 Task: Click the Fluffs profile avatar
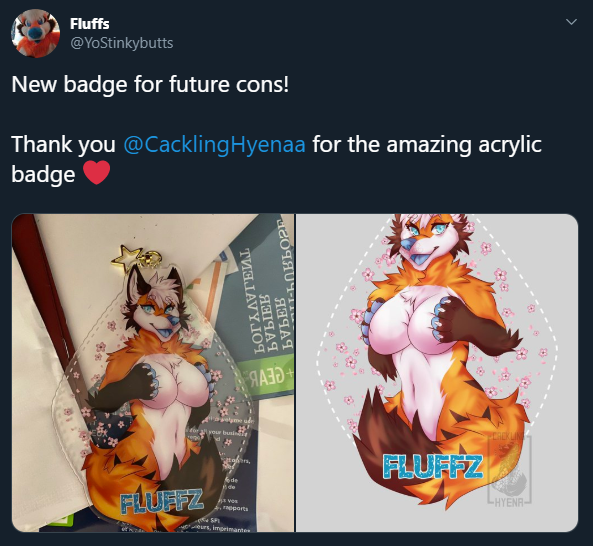36,33
